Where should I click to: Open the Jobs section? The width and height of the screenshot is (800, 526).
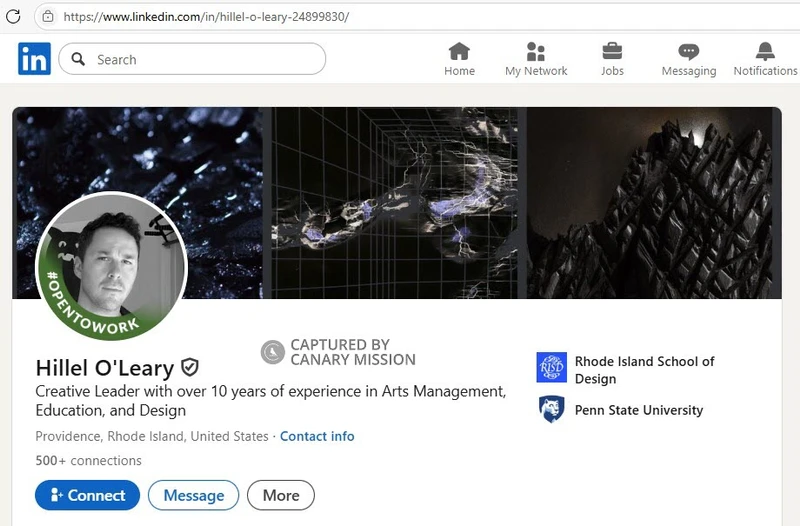[x=612, y=59]
